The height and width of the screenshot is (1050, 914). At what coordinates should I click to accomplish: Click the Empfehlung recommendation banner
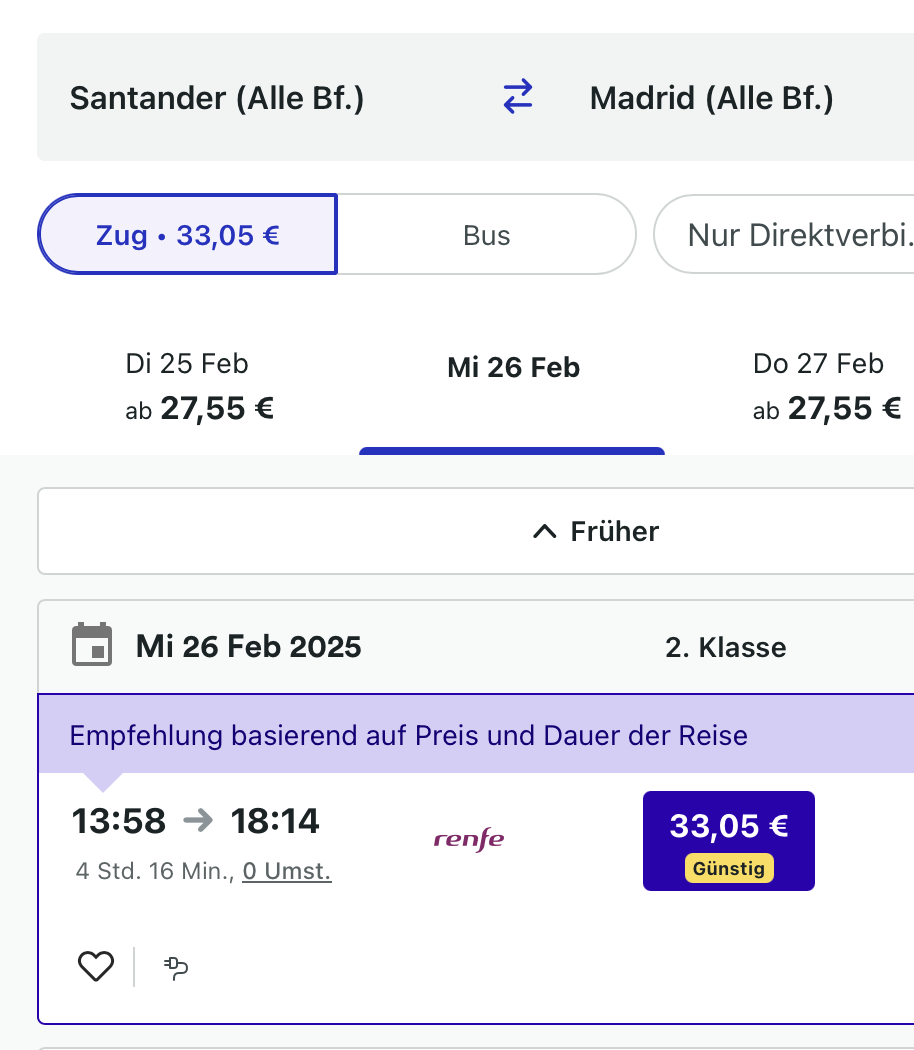click(x=408, y=736)
